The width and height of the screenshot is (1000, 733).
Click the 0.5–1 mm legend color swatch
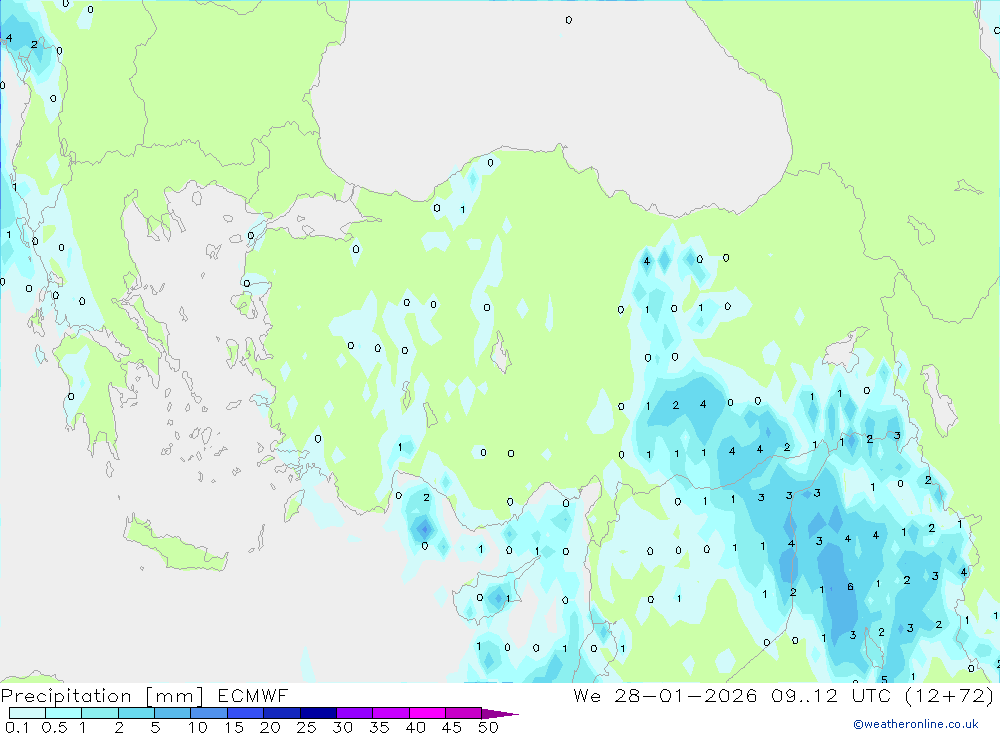64,713
